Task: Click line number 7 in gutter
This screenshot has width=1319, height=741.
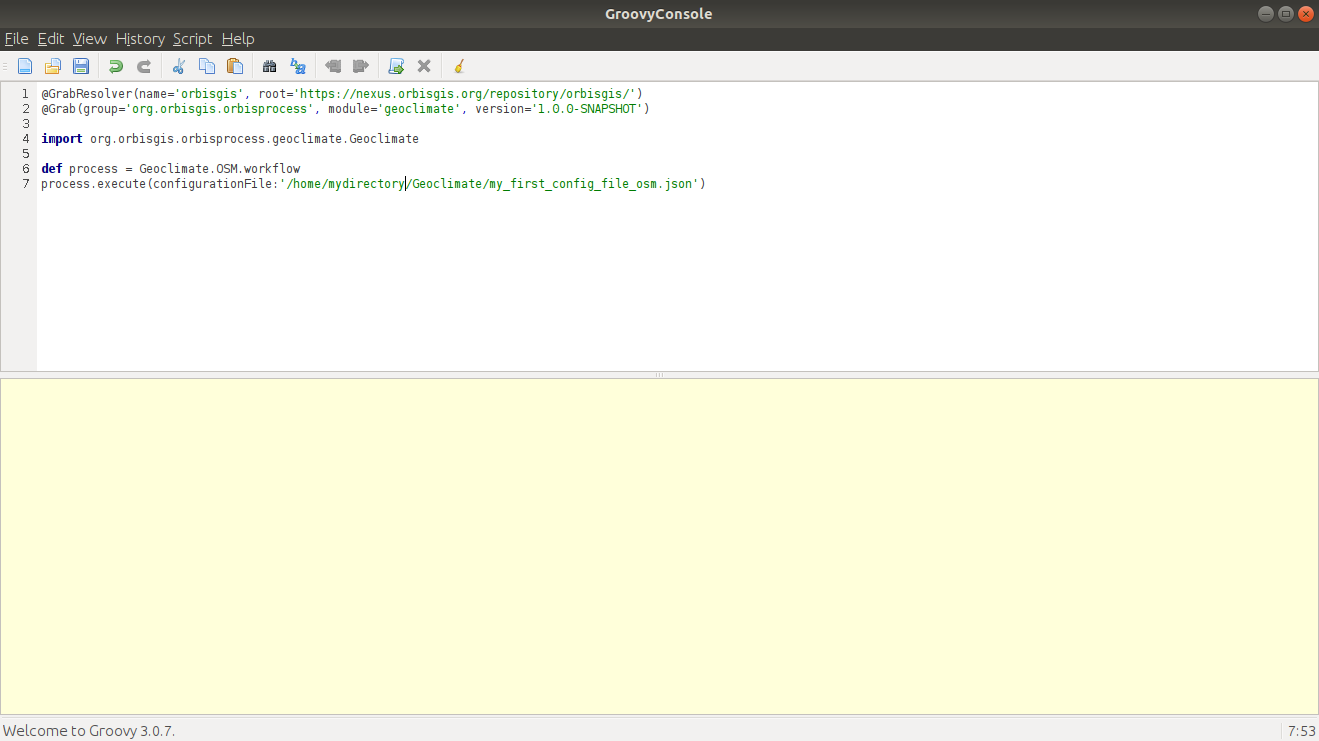Action: point(26,184)
